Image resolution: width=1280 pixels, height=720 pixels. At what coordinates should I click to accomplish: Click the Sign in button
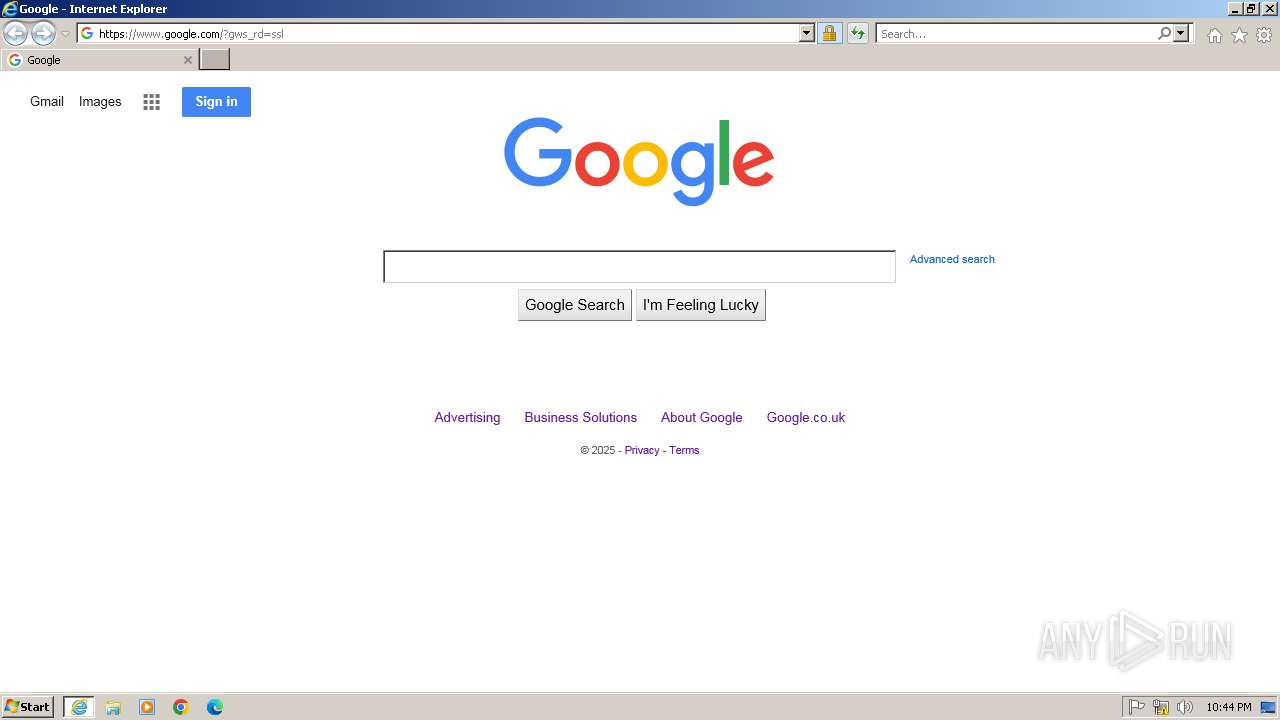[x=216, y=102]
